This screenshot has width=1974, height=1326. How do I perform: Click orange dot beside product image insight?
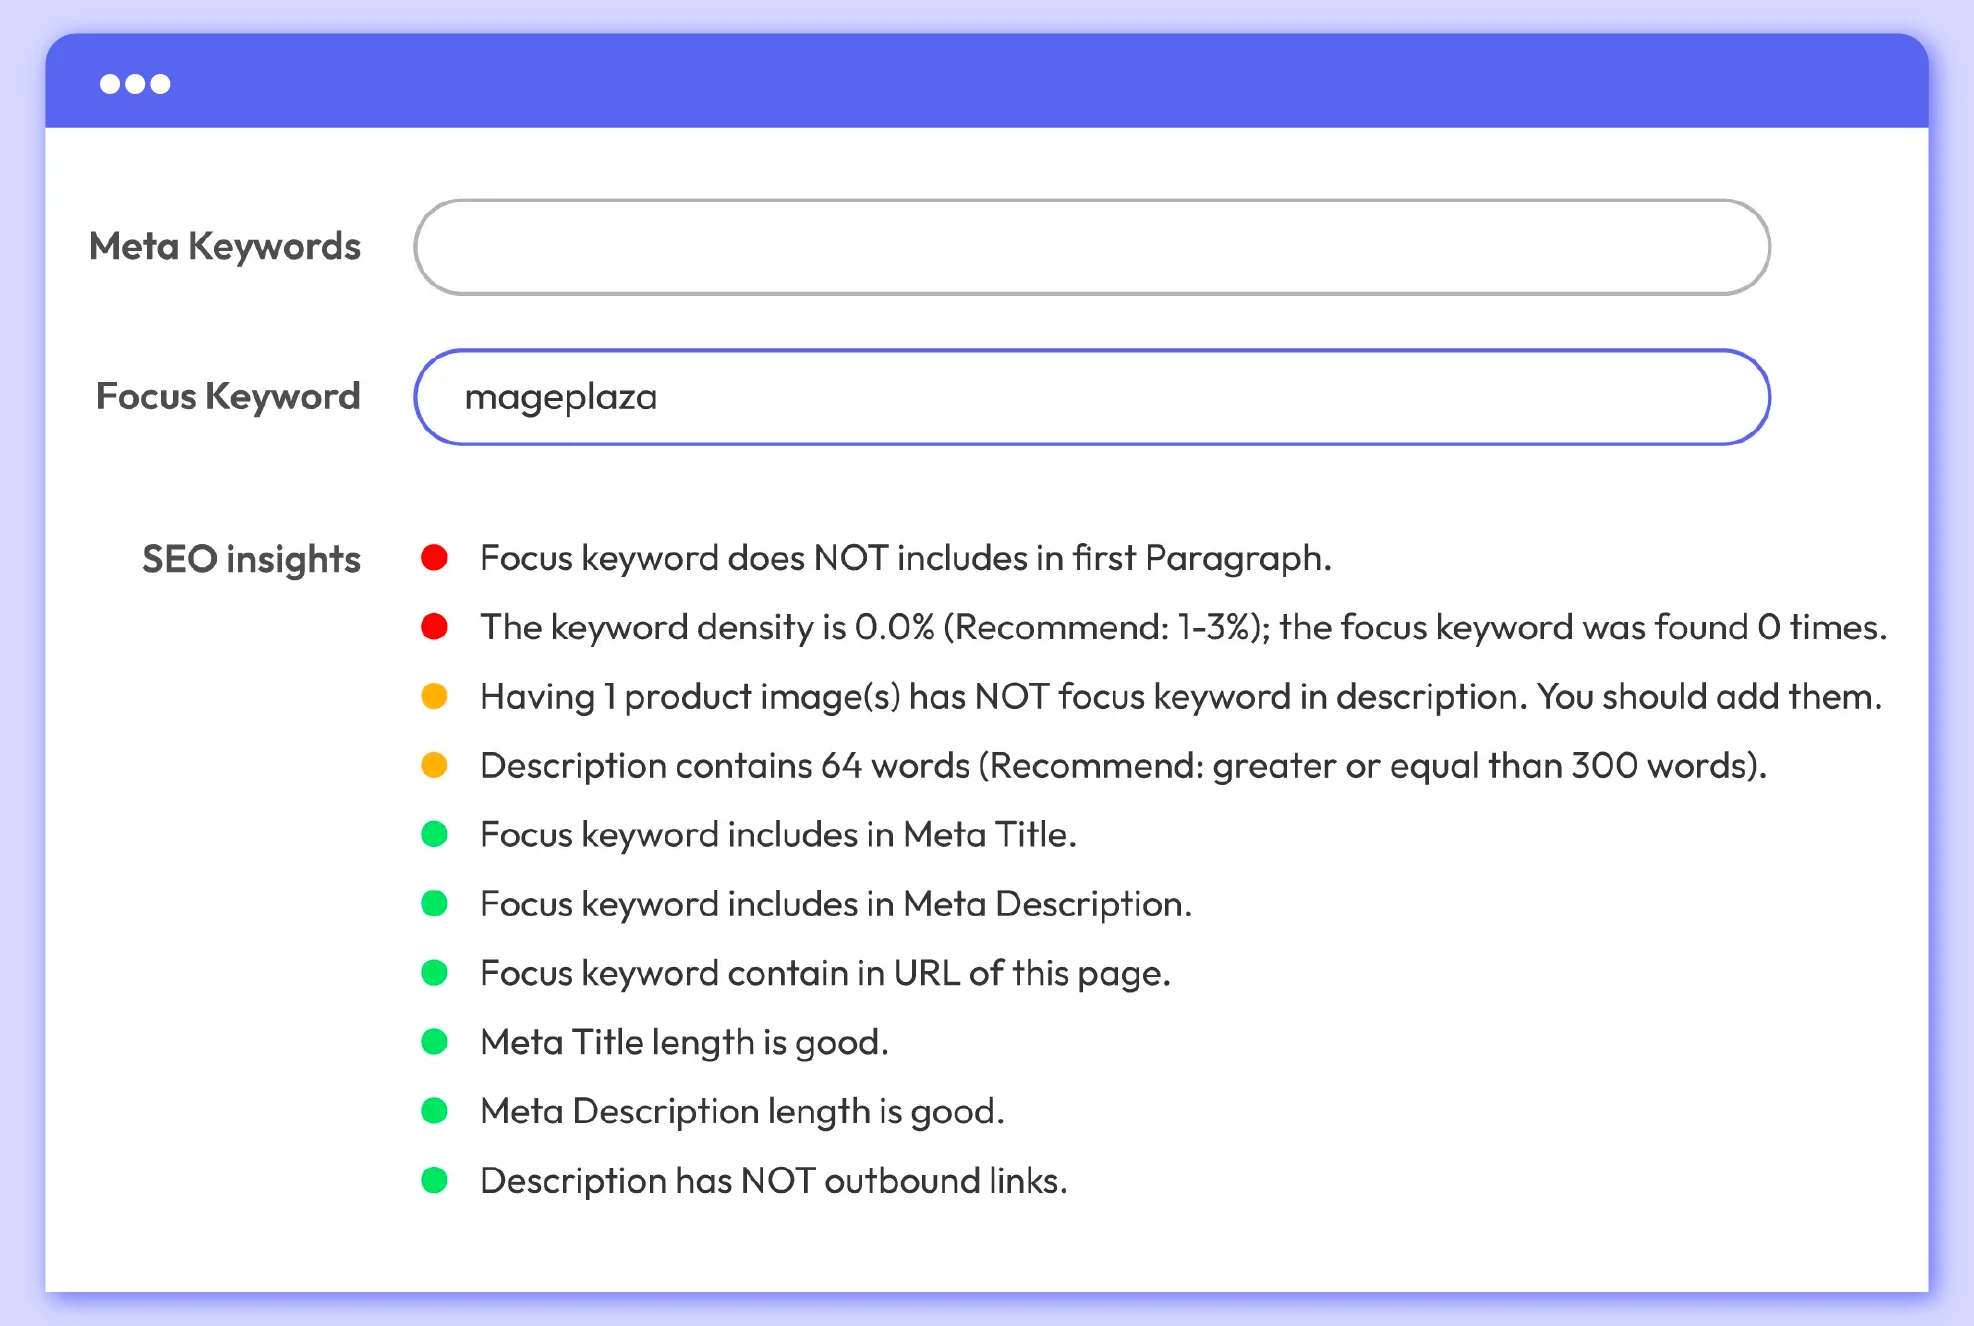(434, 696)
